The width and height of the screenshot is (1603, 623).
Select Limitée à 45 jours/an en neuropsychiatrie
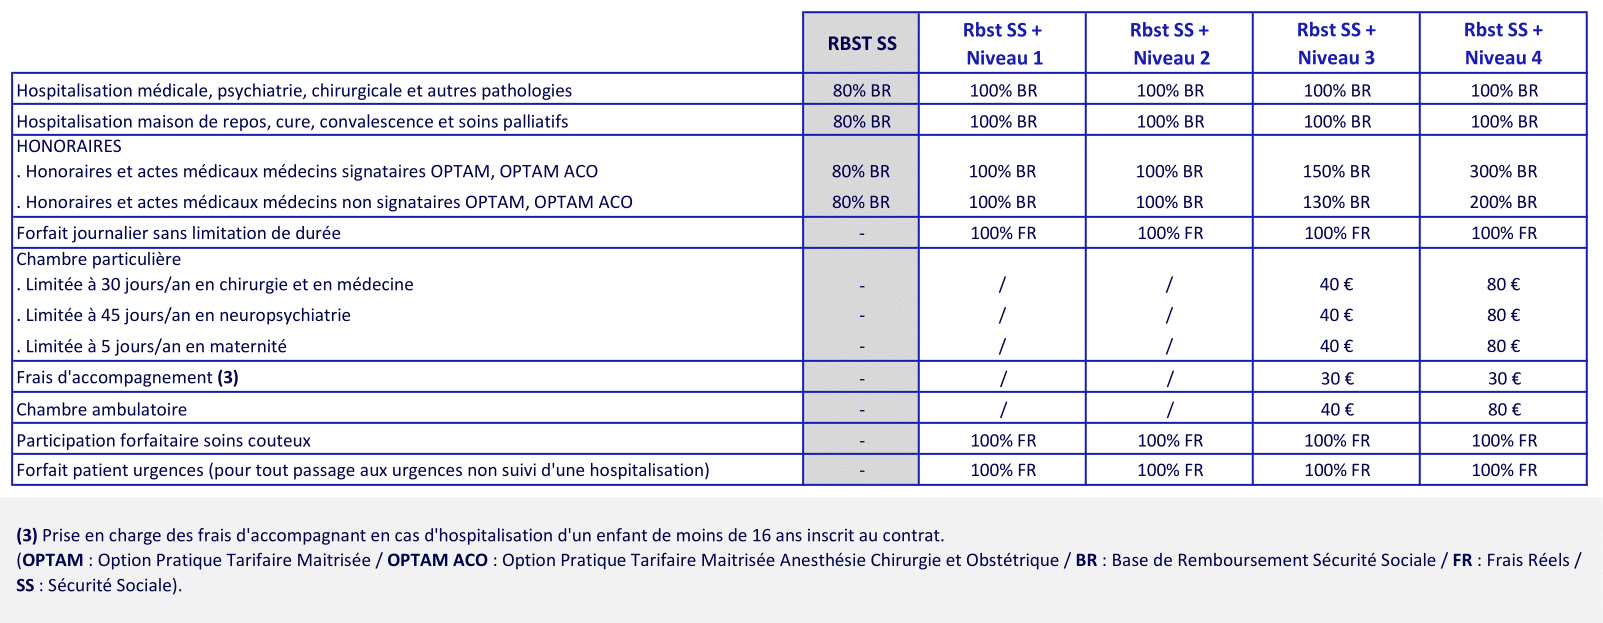pyautogui.click(x=187, y=315)
